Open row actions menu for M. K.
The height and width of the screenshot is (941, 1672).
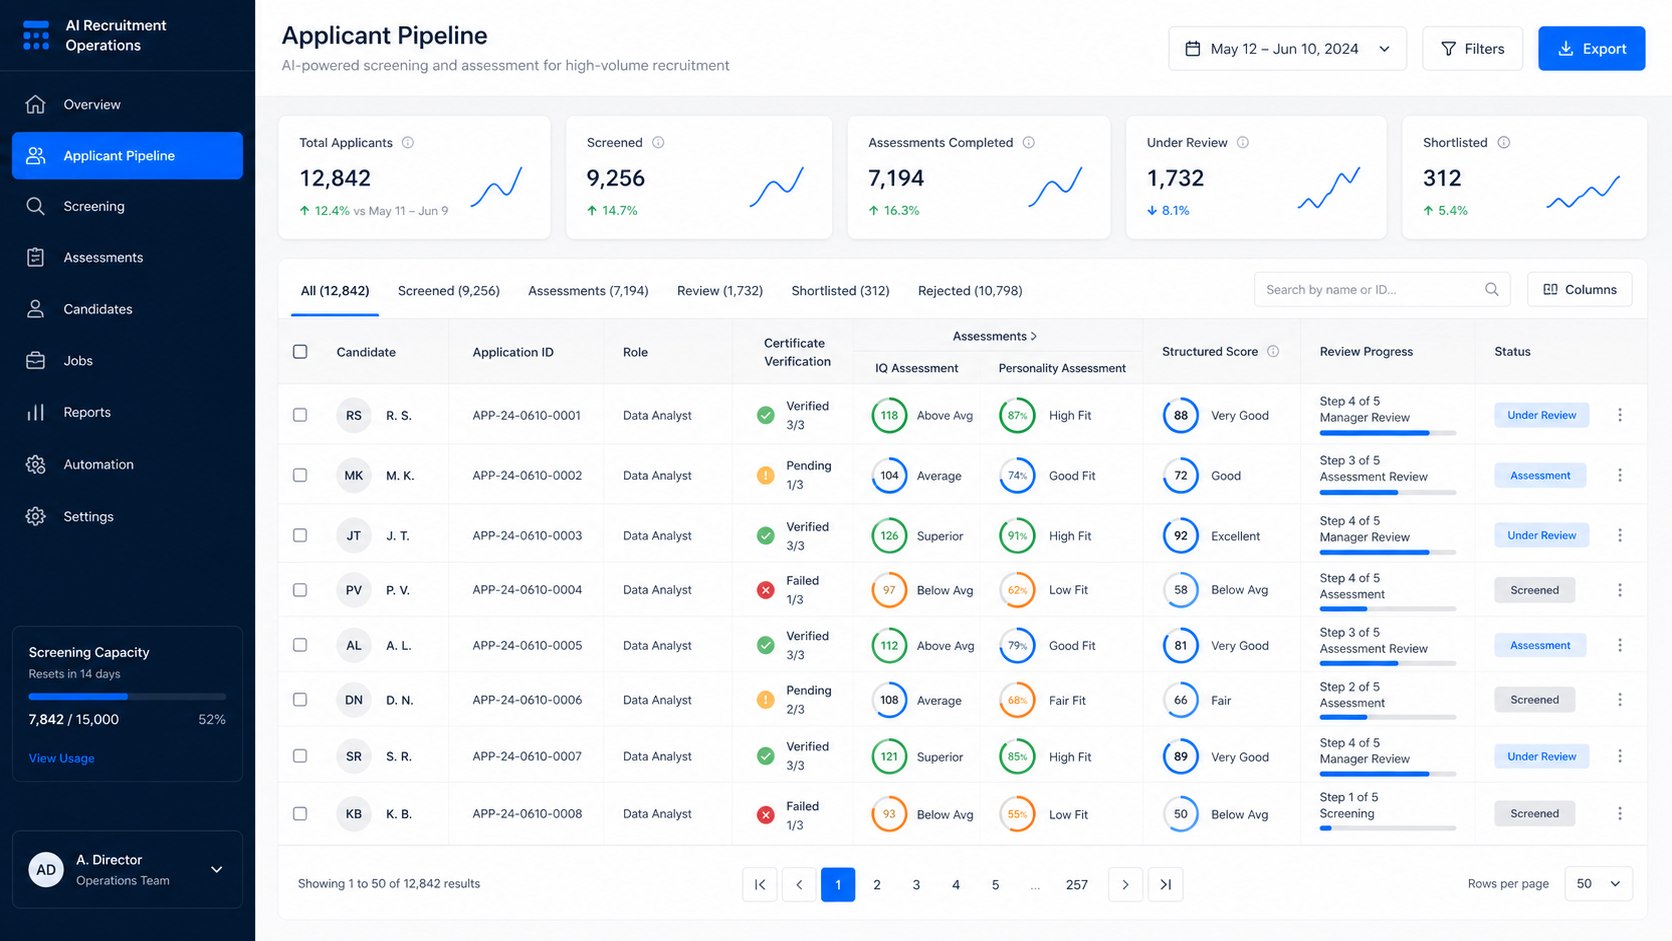(1620, 476)
